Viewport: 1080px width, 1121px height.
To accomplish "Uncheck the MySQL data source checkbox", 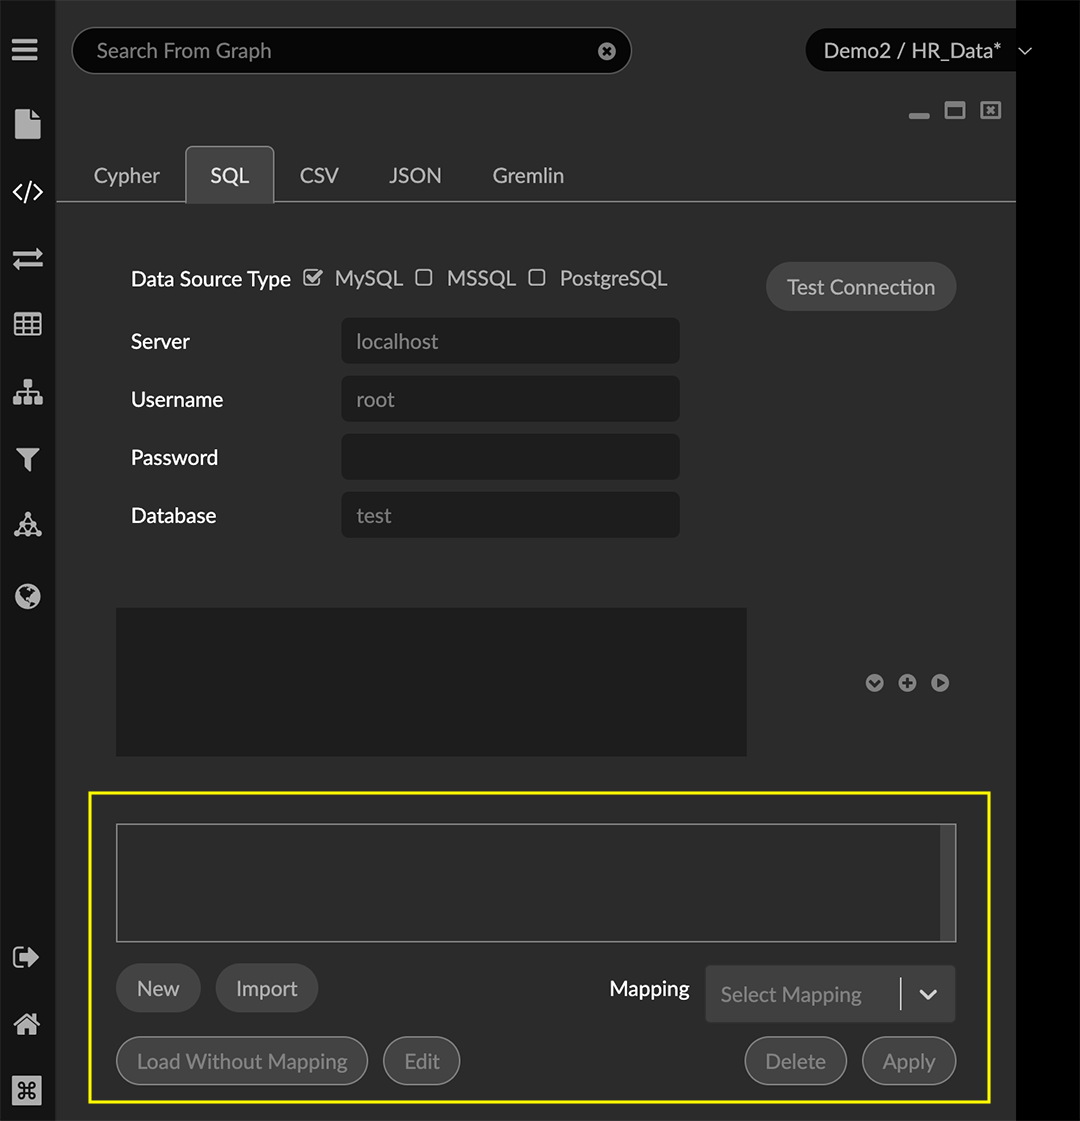I will (313, 278).
